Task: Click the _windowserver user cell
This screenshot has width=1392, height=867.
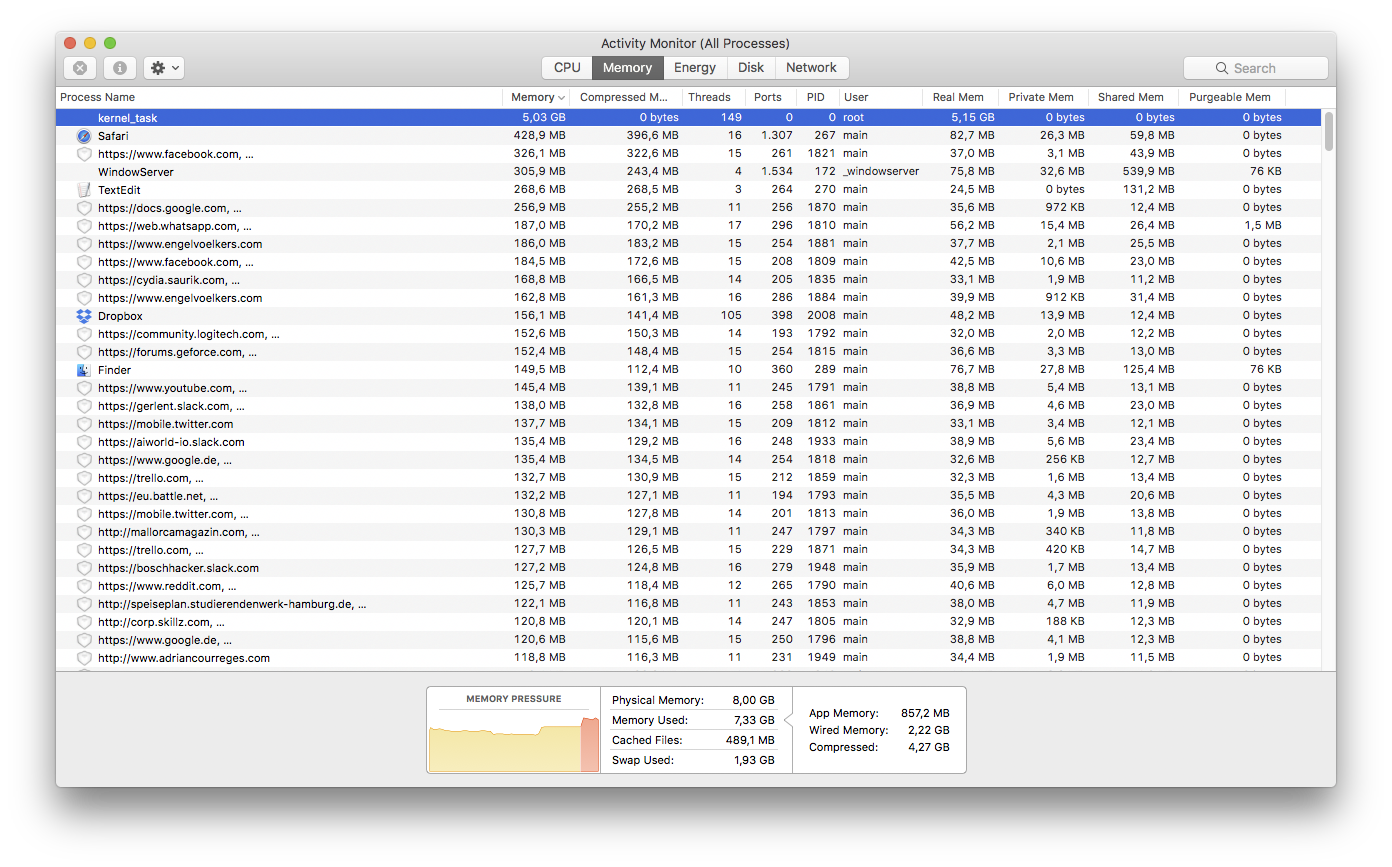Action: (881, 172)
